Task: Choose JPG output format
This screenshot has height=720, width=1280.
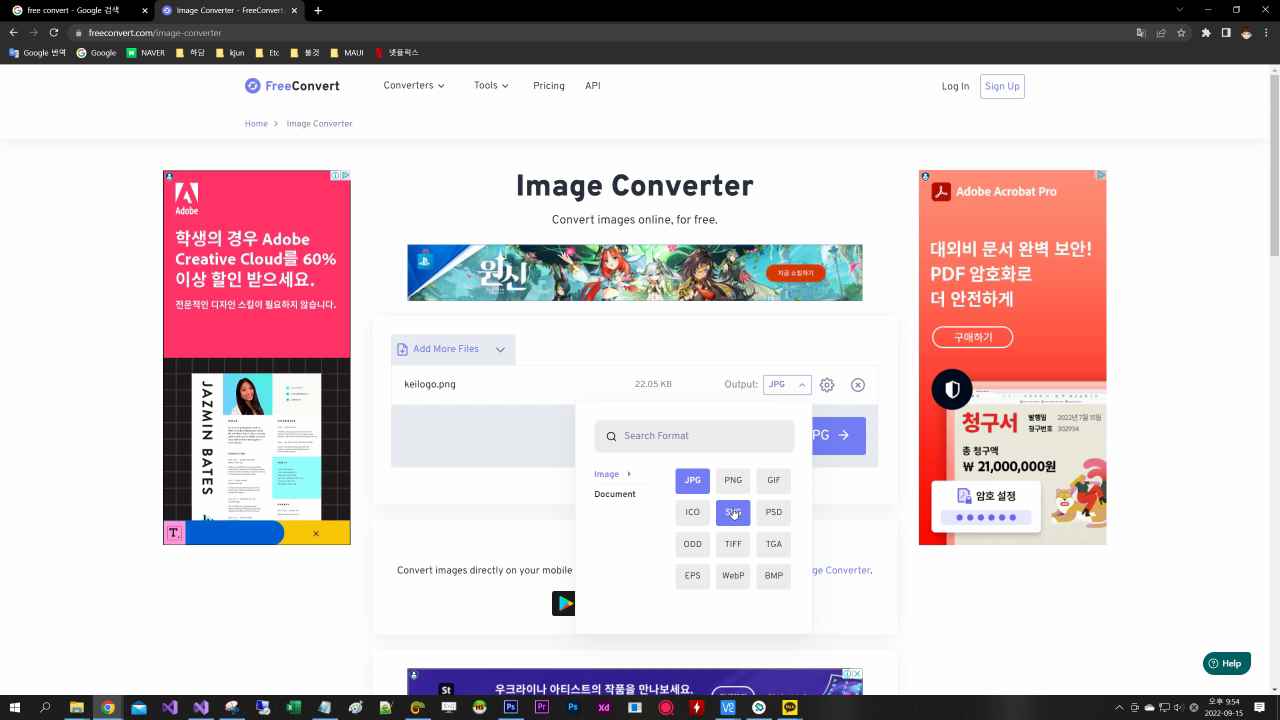Action: click(x=692, y=480)
